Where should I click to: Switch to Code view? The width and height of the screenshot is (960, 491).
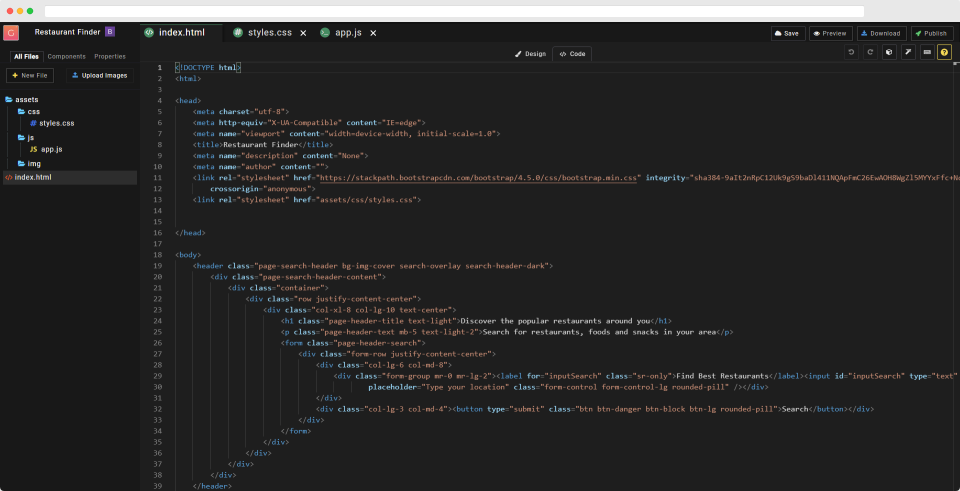572,54
